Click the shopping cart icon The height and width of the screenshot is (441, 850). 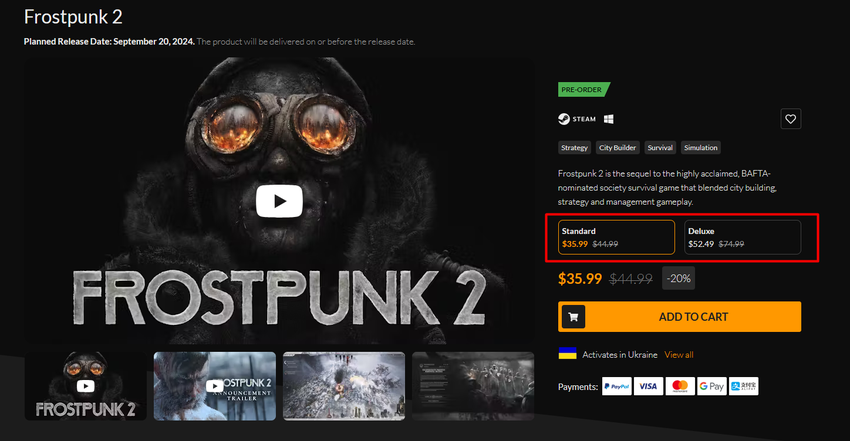click(573, 317)
